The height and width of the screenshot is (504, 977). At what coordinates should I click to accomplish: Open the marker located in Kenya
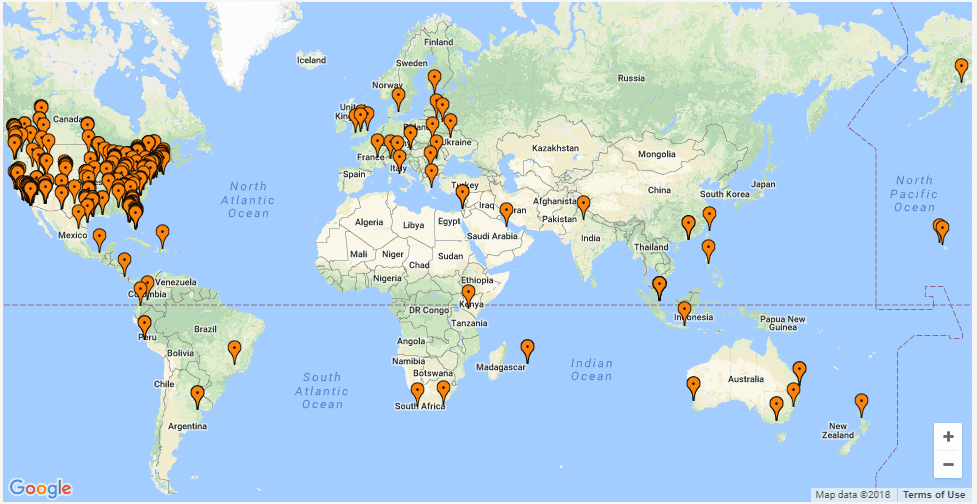[468, 295]
